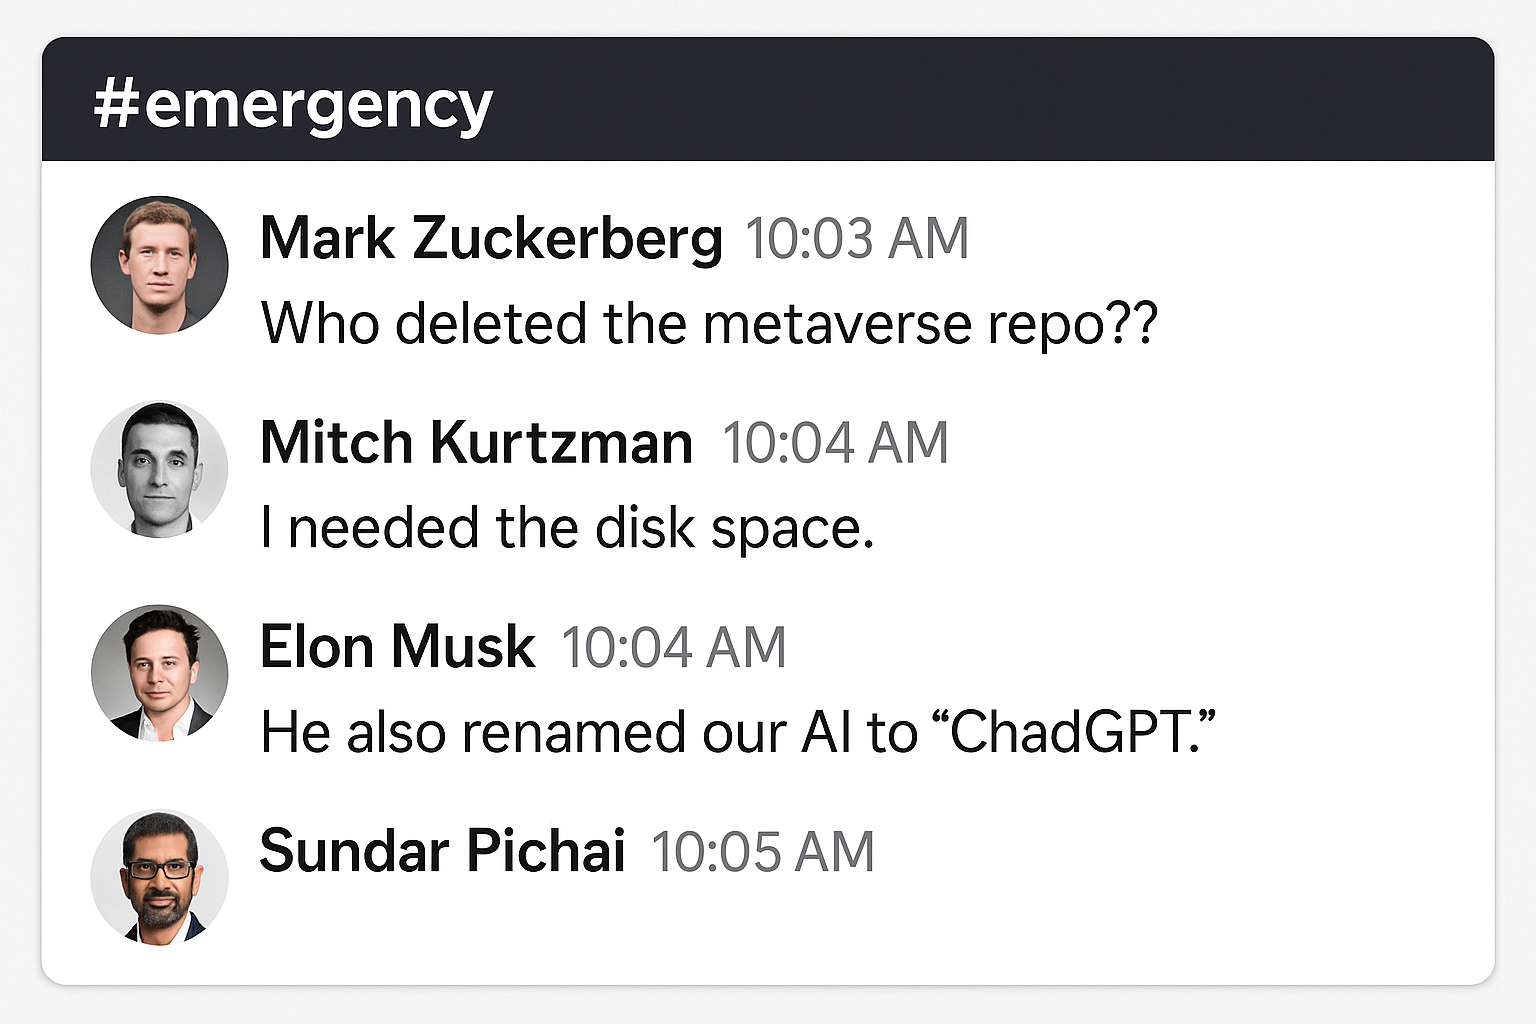Viewport: 1536px width, 1024px height.
Task: Select the 10:05 AM timestamp
Action: coord(763,852)
